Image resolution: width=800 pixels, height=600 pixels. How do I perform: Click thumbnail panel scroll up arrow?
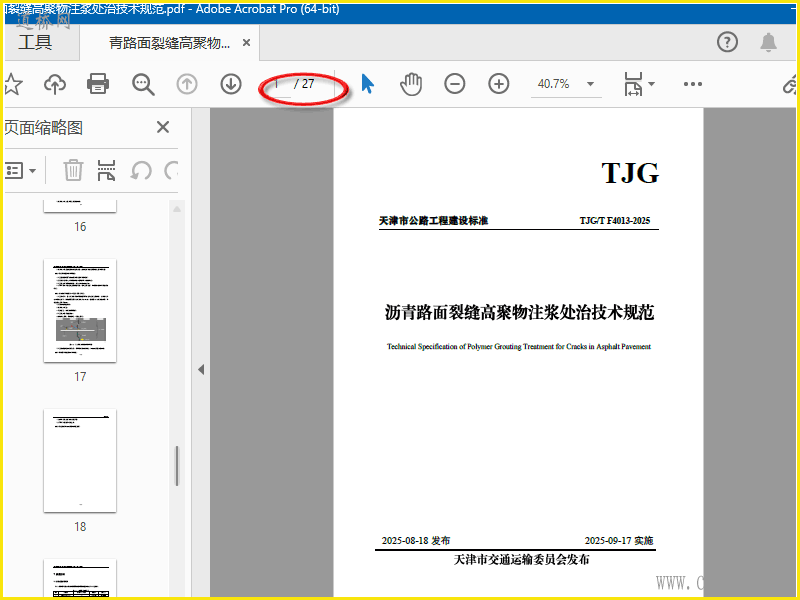coord(177,209)
